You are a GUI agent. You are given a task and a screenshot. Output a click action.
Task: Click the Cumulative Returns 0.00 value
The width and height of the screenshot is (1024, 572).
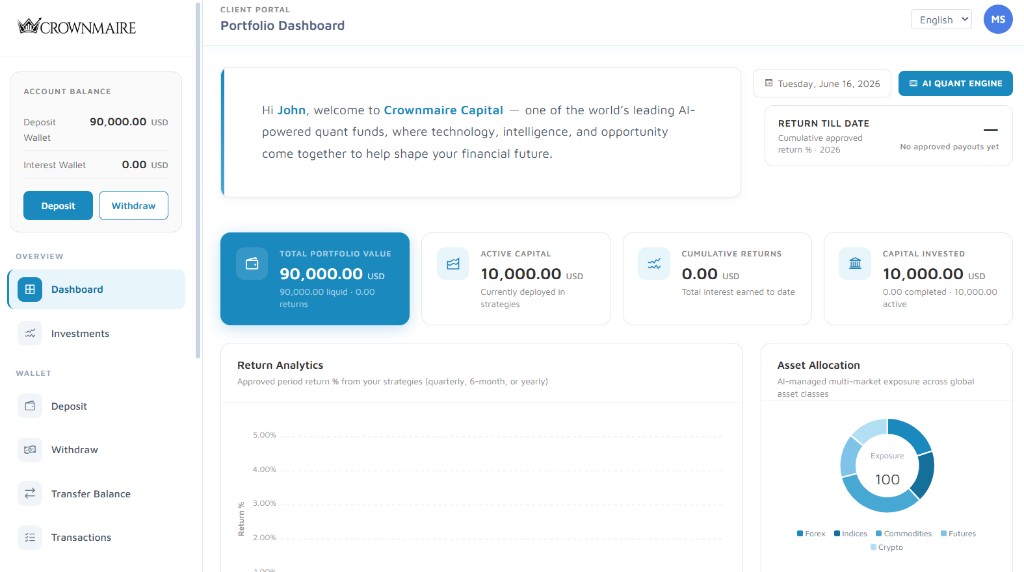[699, 274]
